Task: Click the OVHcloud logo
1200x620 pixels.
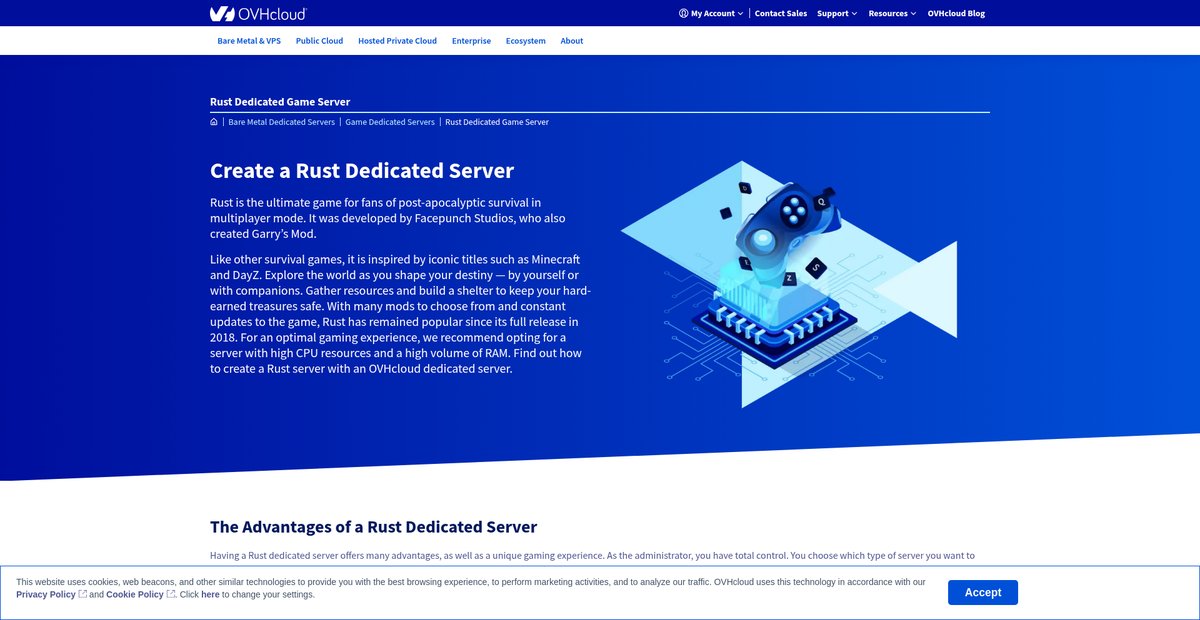Action: point(258,13)
